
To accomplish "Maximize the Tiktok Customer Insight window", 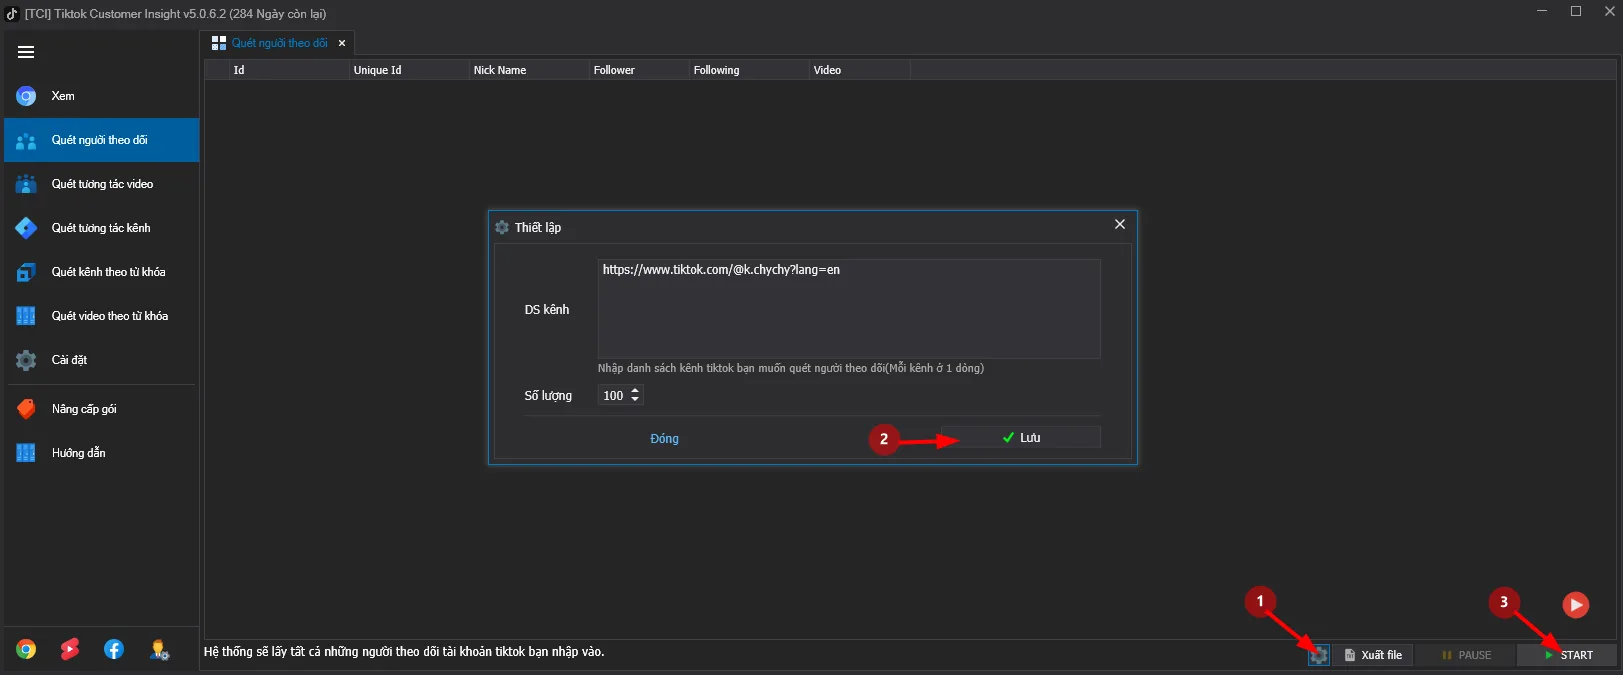I will point(1576,12).
